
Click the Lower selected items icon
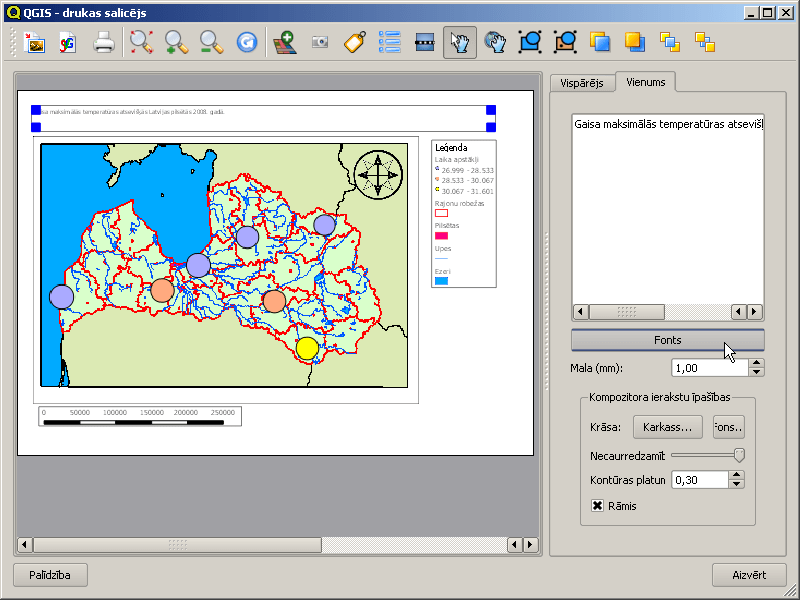(x=635, y=42)
